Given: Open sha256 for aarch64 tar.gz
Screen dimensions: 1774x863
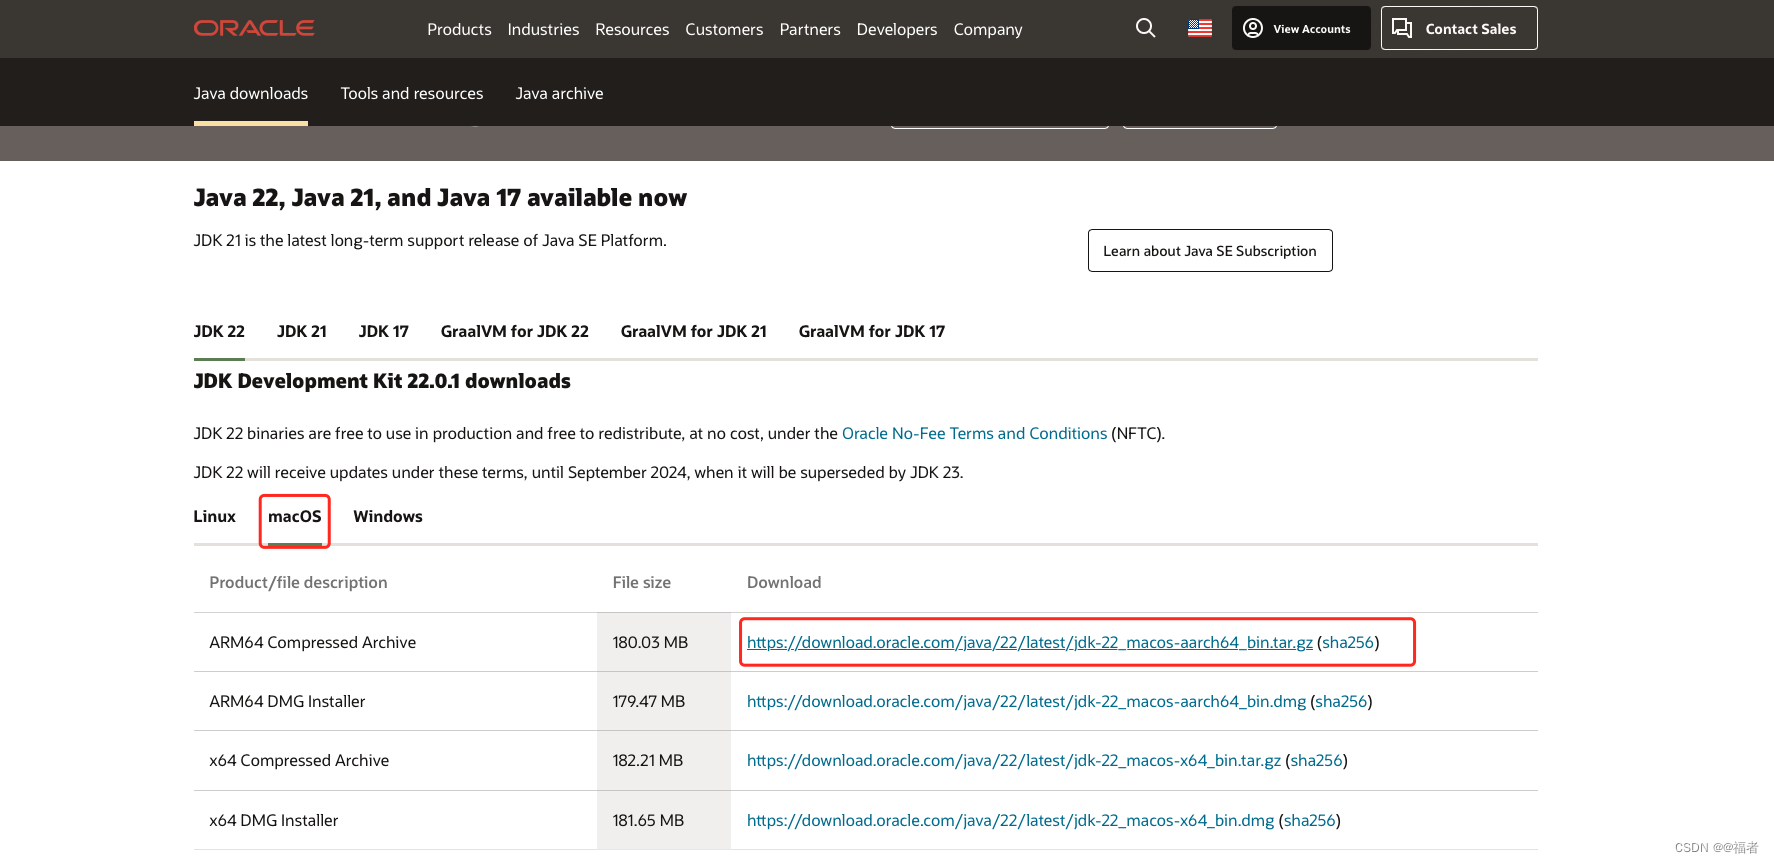Looking at the screenshot, I should click(1348, 642).
